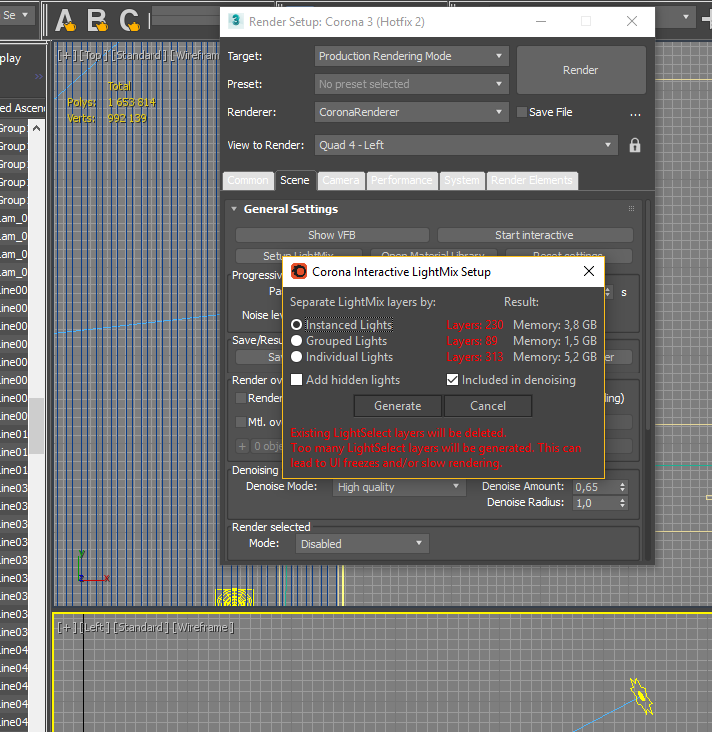Click the double chevron in the left panel
The height and width of the screenshot is (732, 712).
(x=39, y=77)
